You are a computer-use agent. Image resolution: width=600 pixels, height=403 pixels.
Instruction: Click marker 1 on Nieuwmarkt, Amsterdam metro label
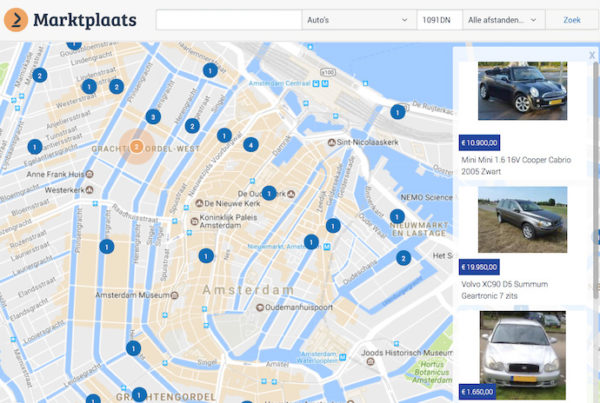(311, 242)
